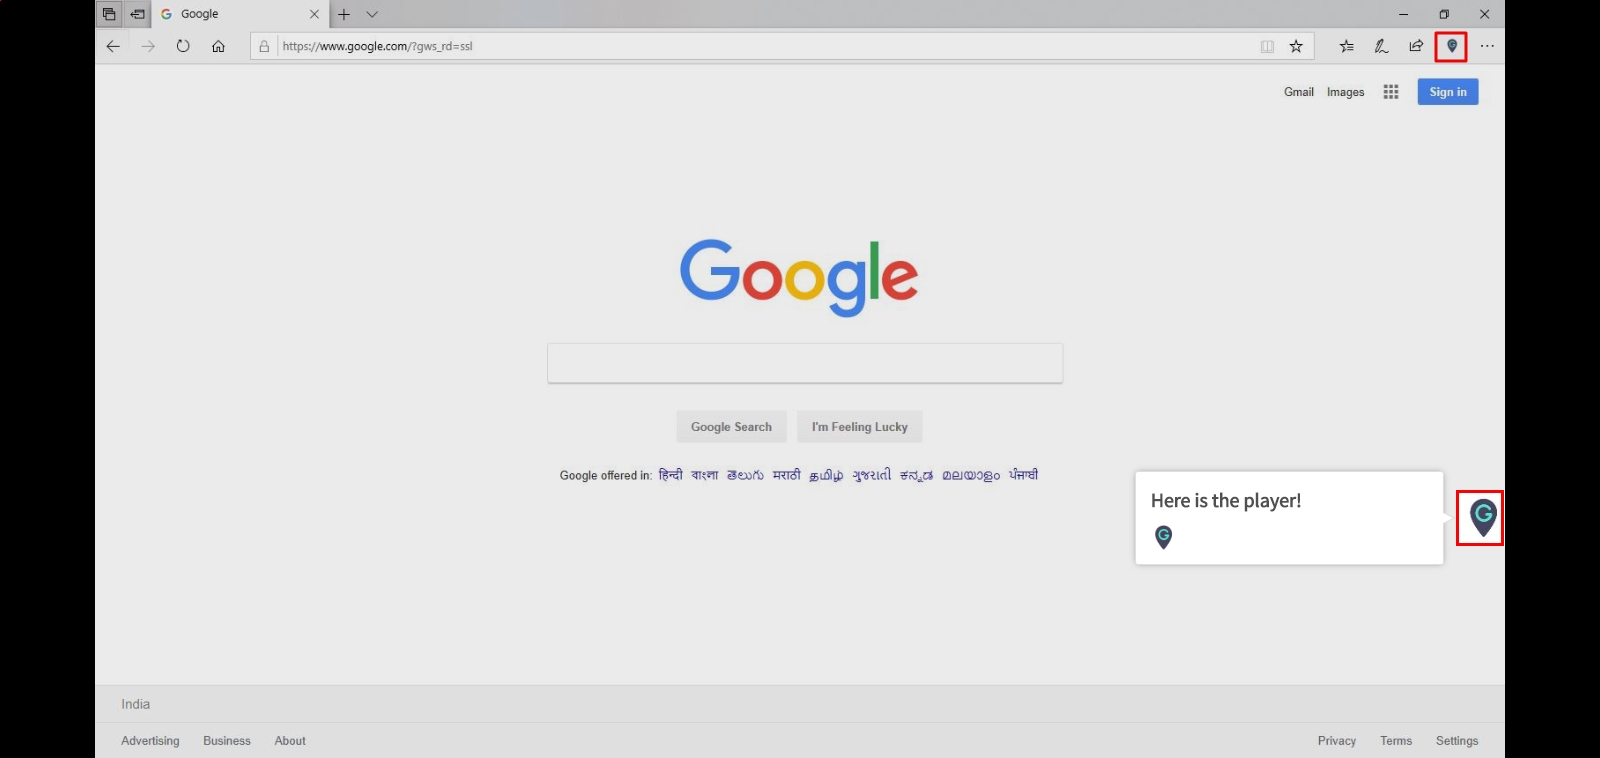The height and width of the screenshot is (758, 1600).
Task: Switch Google to Telugu language
Action: tap(745, 475)
